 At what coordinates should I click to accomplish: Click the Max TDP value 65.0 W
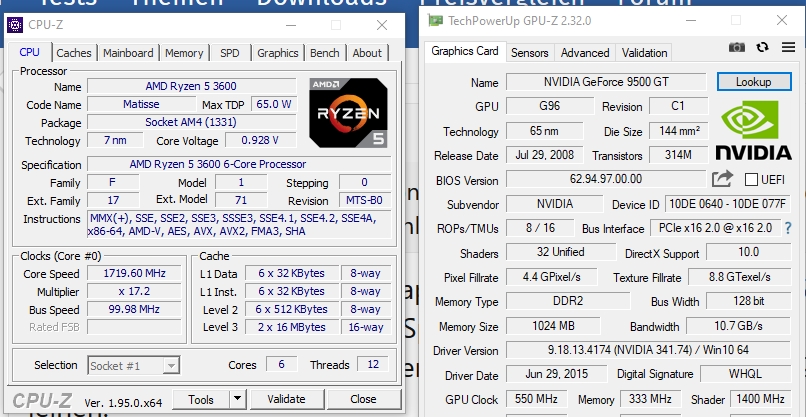[274, 104]
